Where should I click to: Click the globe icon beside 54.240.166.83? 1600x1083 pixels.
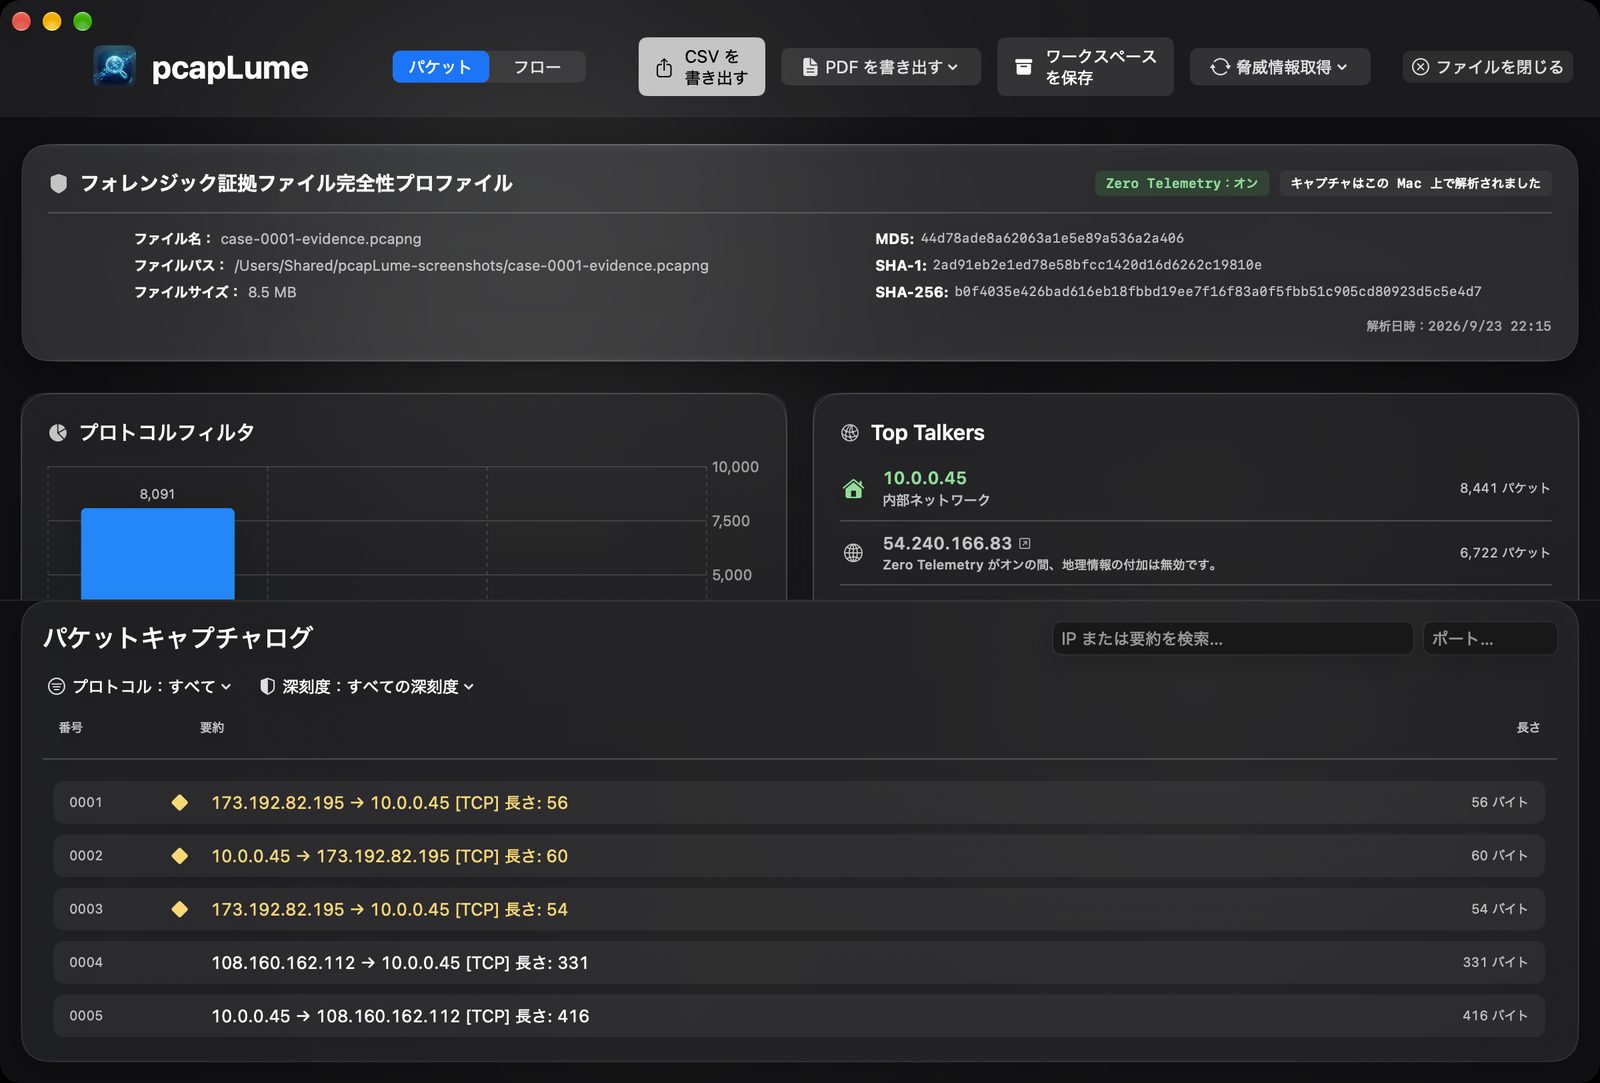point(853,553)
